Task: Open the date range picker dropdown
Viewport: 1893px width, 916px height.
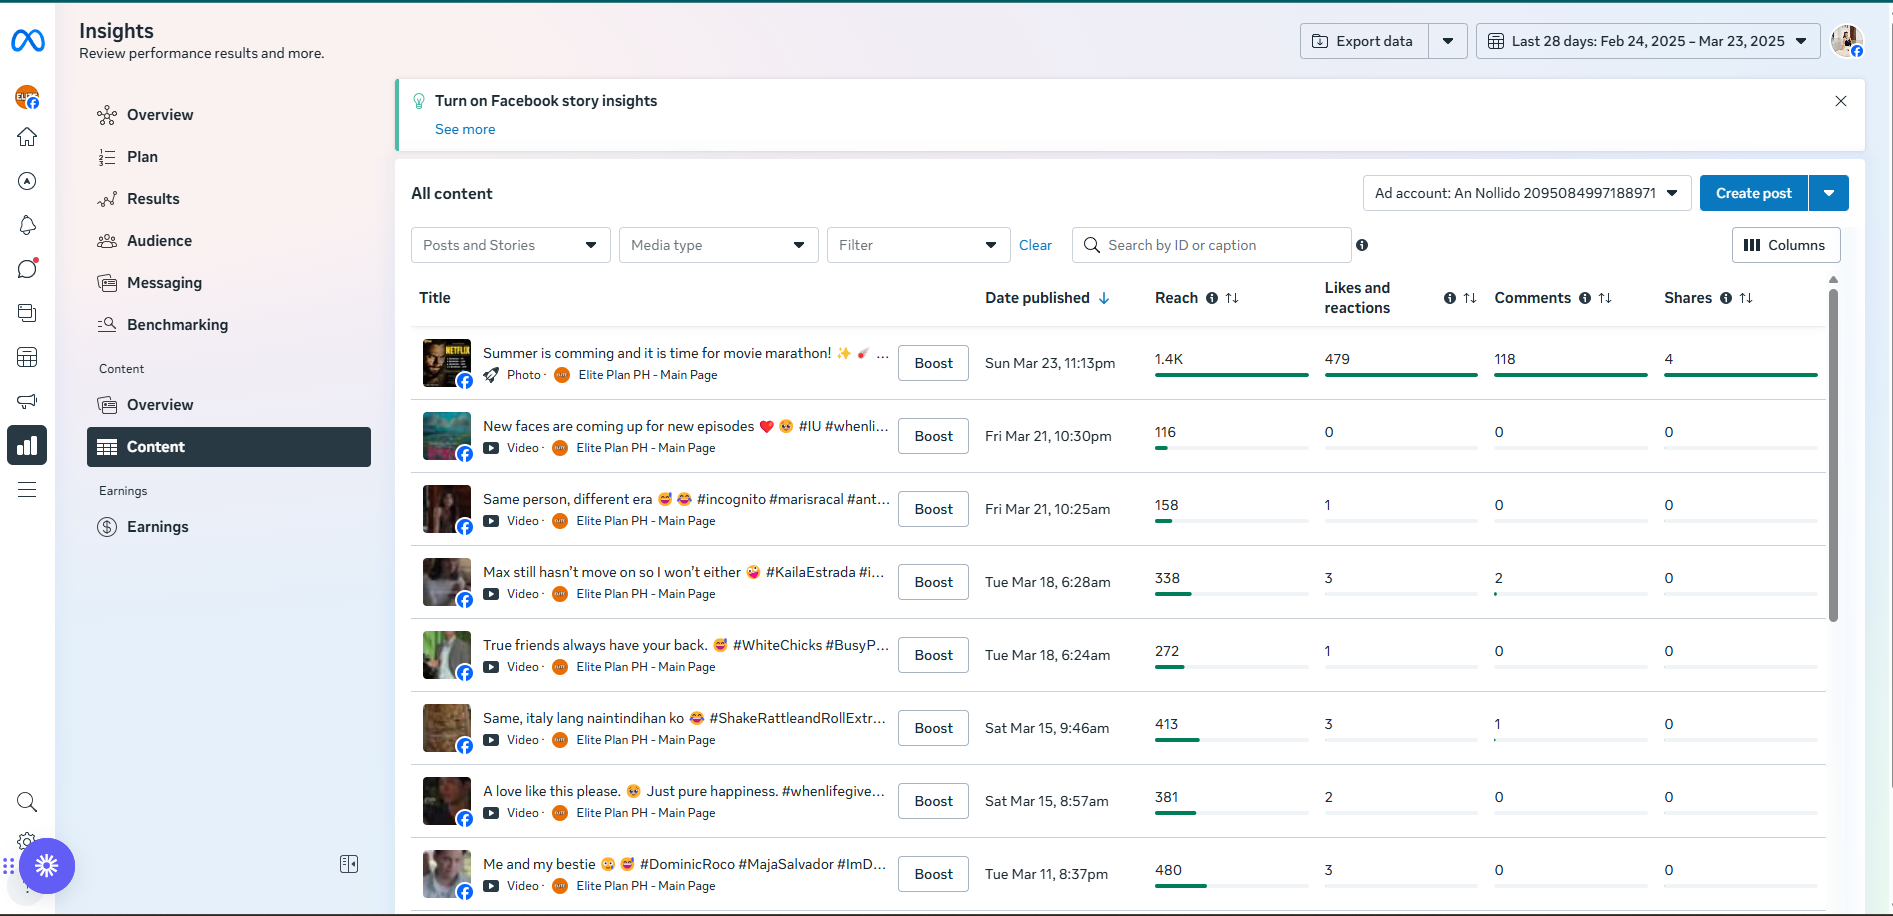Action: (1647, 41)
